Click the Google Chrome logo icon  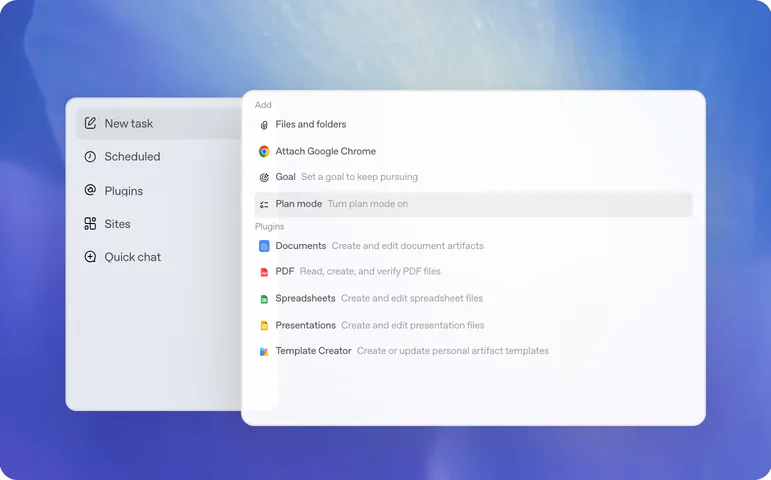coord(264,151)
